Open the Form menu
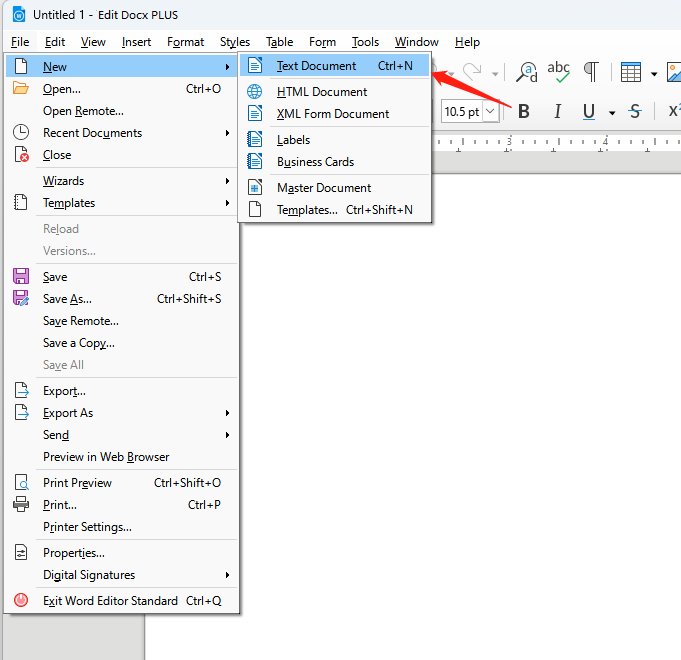The image size is (681, 660). pos(322,42)
